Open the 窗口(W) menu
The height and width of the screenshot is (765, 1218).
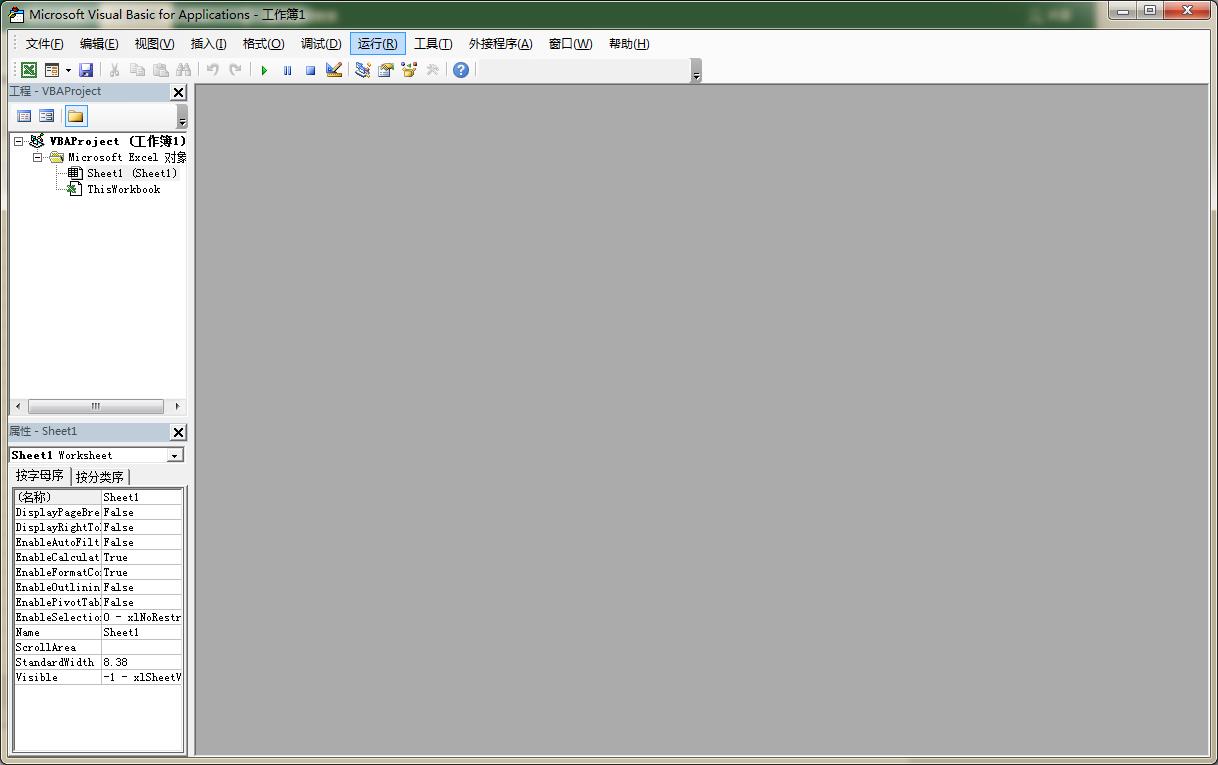point(570,44)
